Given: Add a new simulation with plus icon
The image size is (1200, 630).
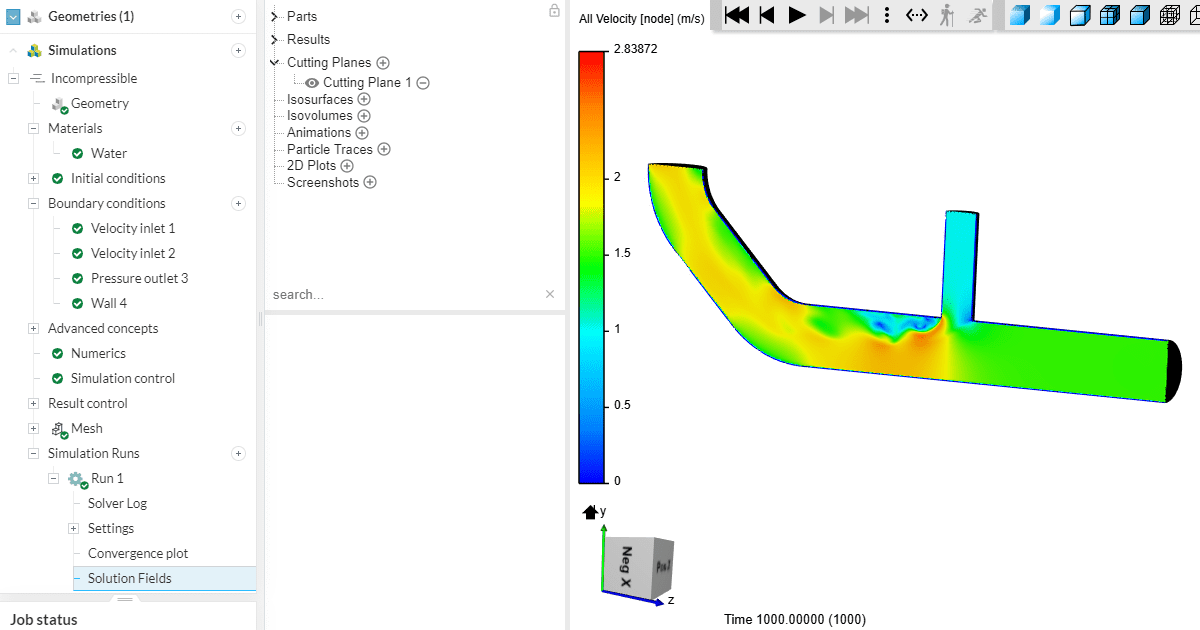Looking at the screenshot, I should click(x=238, y=51).
